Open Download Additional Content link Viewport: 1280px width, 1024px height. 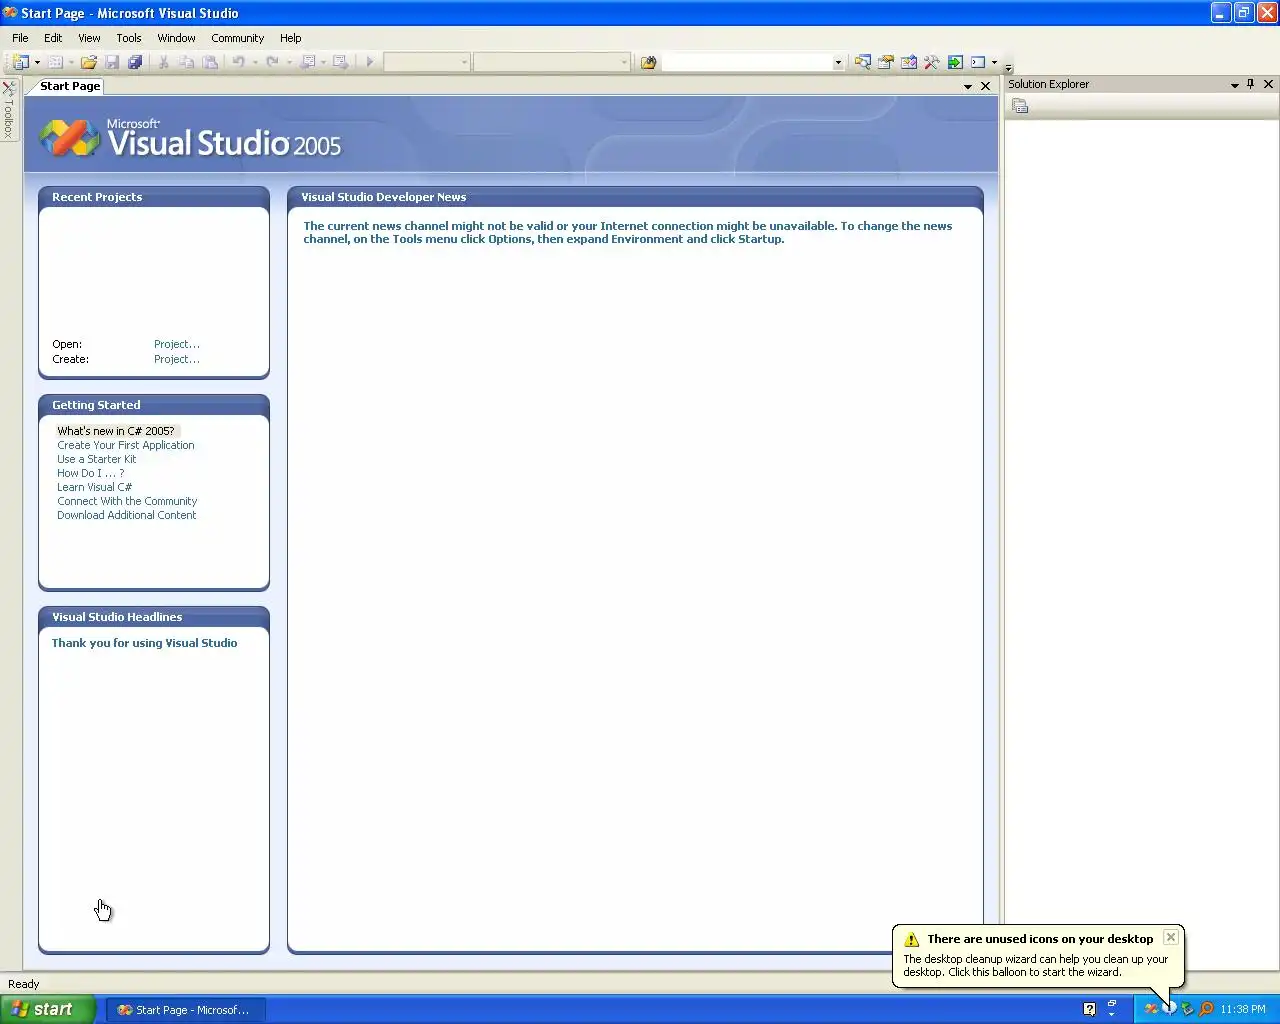pos(127,515)
